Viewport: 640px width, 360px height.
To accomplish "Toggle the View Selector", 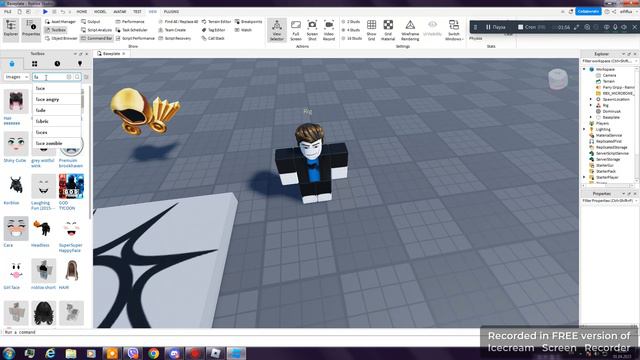I will point(277,30).
